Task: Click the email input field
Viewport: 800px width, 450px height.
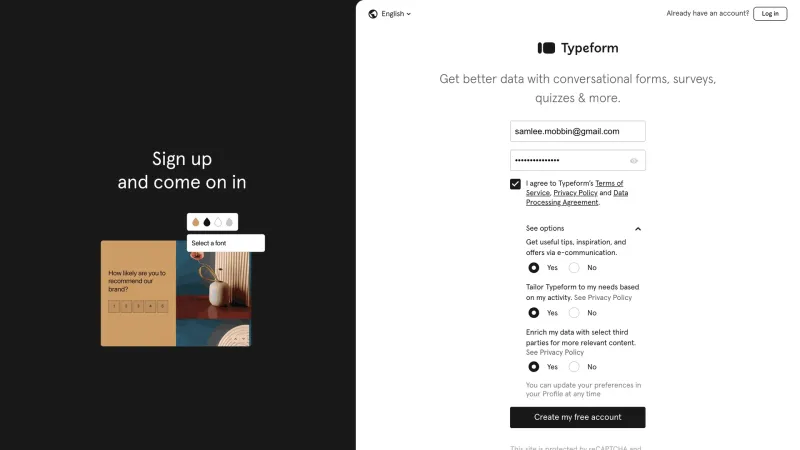Action: point(578,131)
